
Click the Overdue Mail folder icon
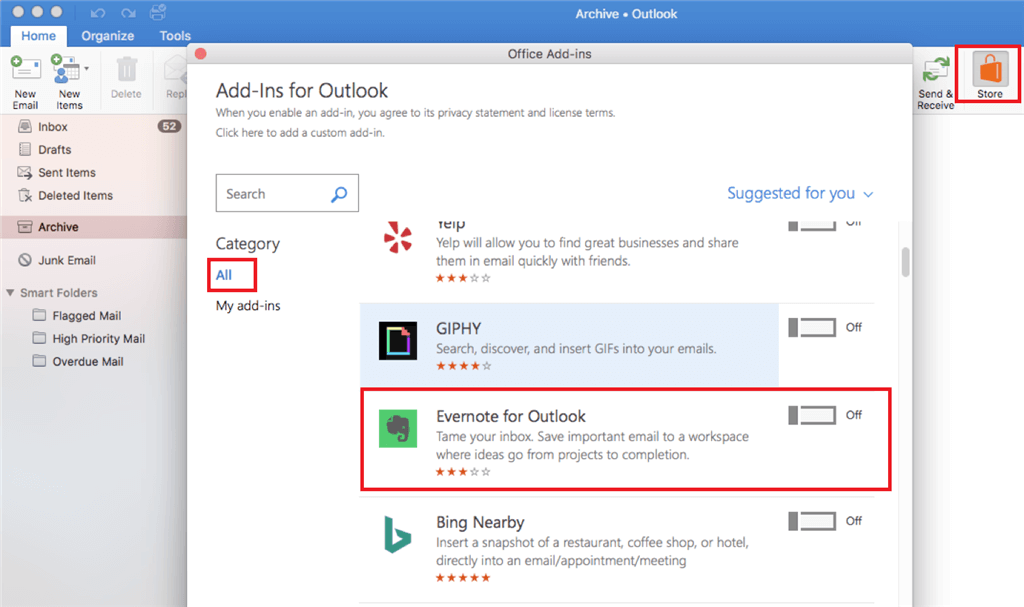tap(39, 361)
